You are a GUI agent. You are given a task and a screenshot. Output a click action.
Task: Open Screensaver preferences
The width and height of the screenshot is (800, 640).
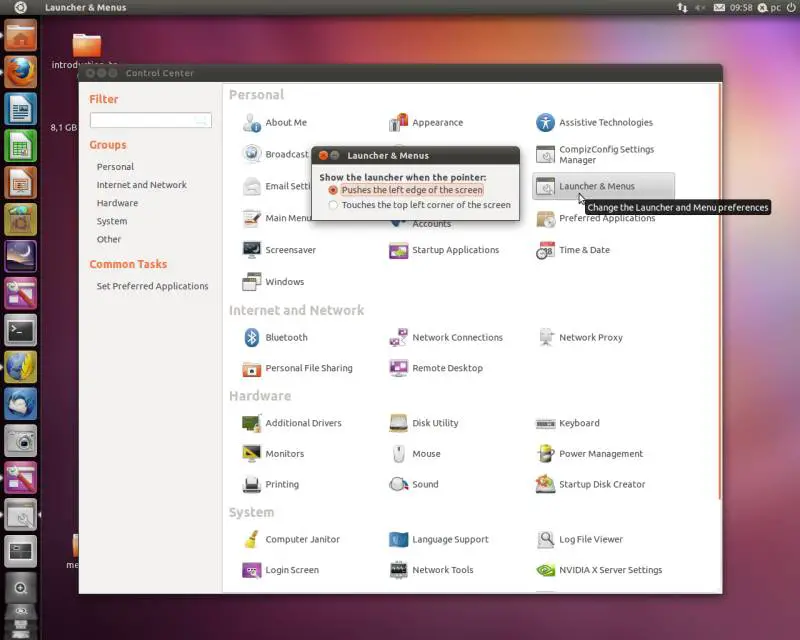tap(279, 250)
